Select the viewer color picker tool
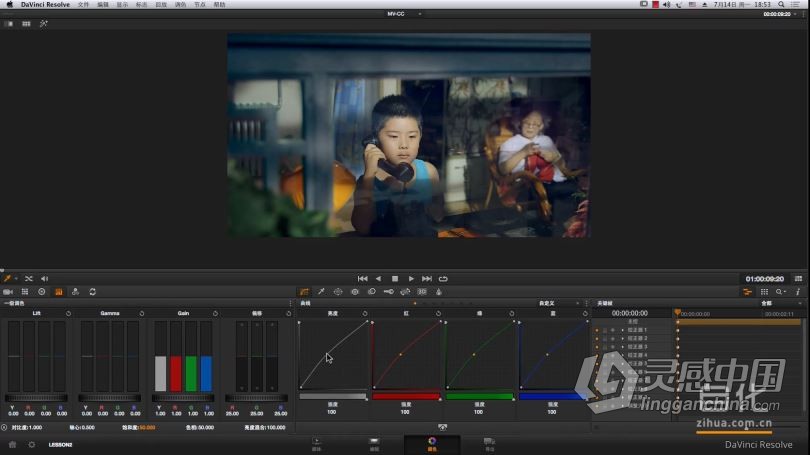 7,278
